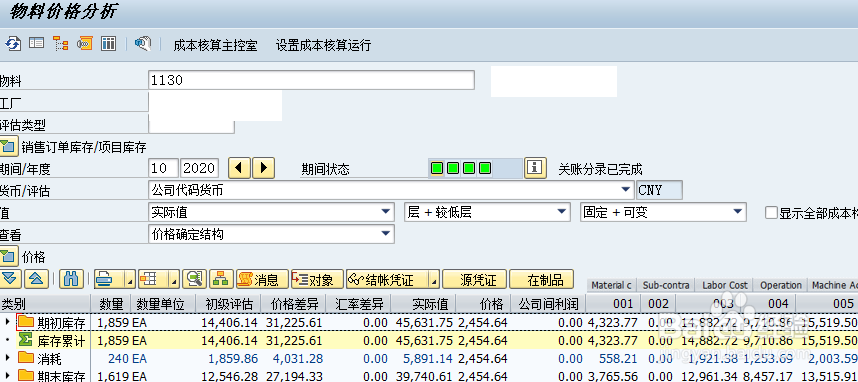Click the table layout selection icon

click(x=148, y=279)
